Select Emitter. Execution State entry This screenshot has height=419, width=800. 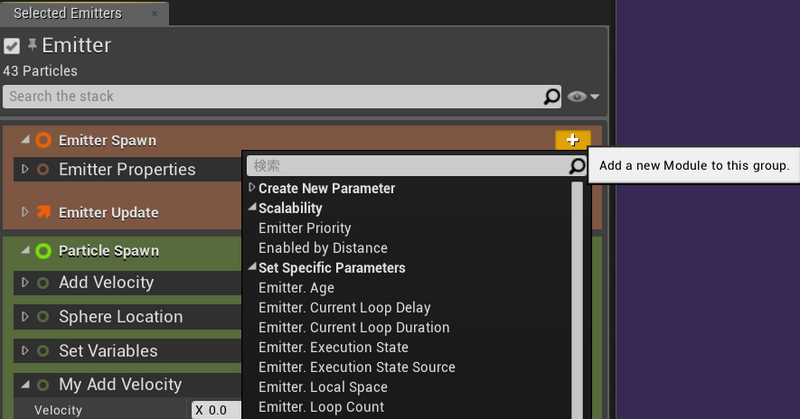333,348
